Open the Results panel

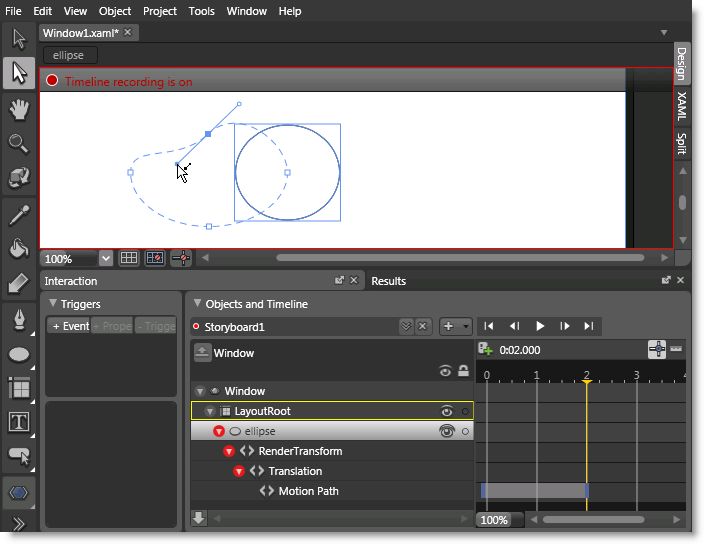pos(389,281)
